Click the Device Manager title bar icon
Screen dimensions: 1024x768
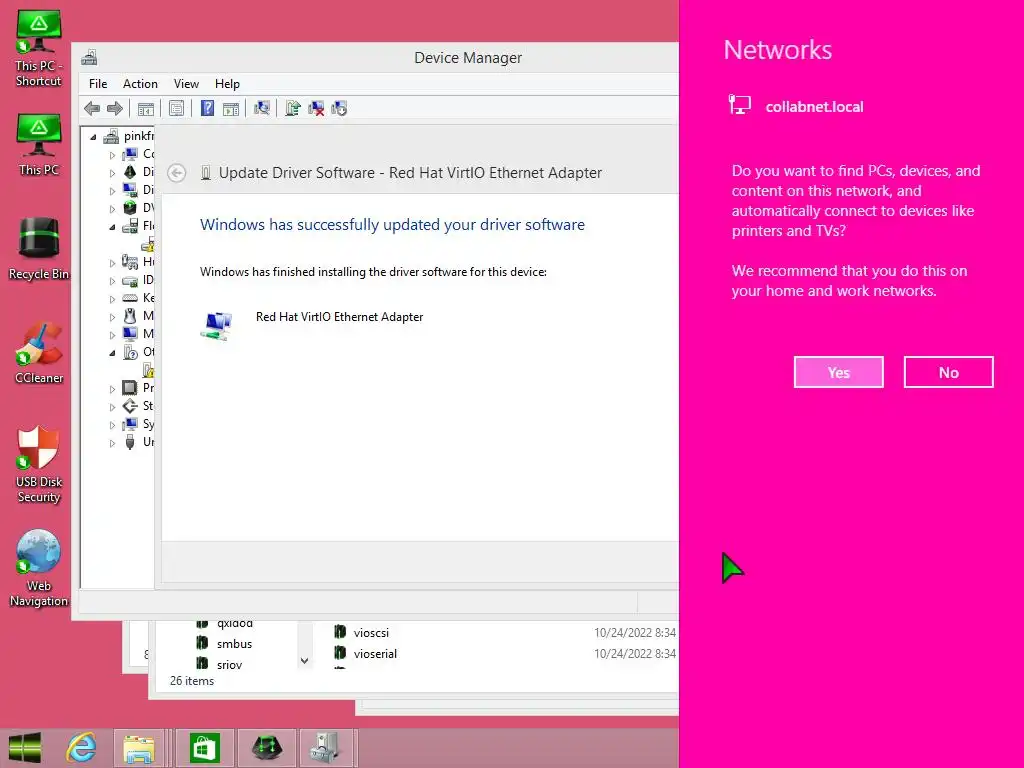point(89,57)
